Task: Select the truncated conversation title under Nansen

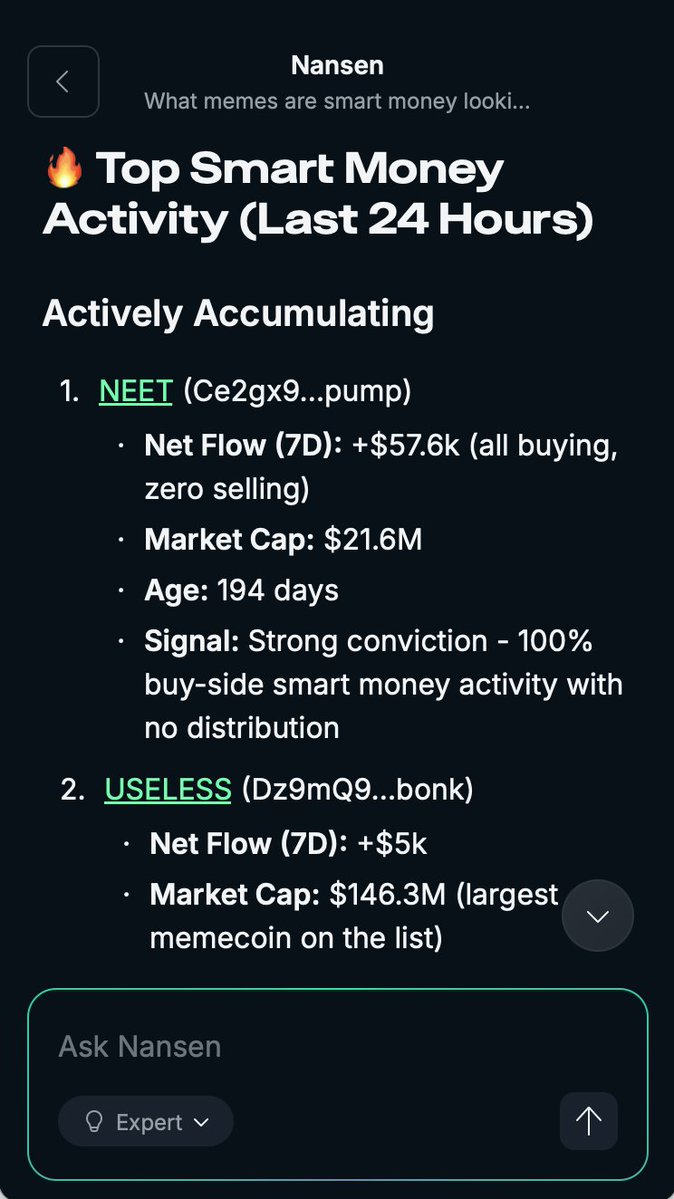Action: pyautogui.click(x=337, y=101)
